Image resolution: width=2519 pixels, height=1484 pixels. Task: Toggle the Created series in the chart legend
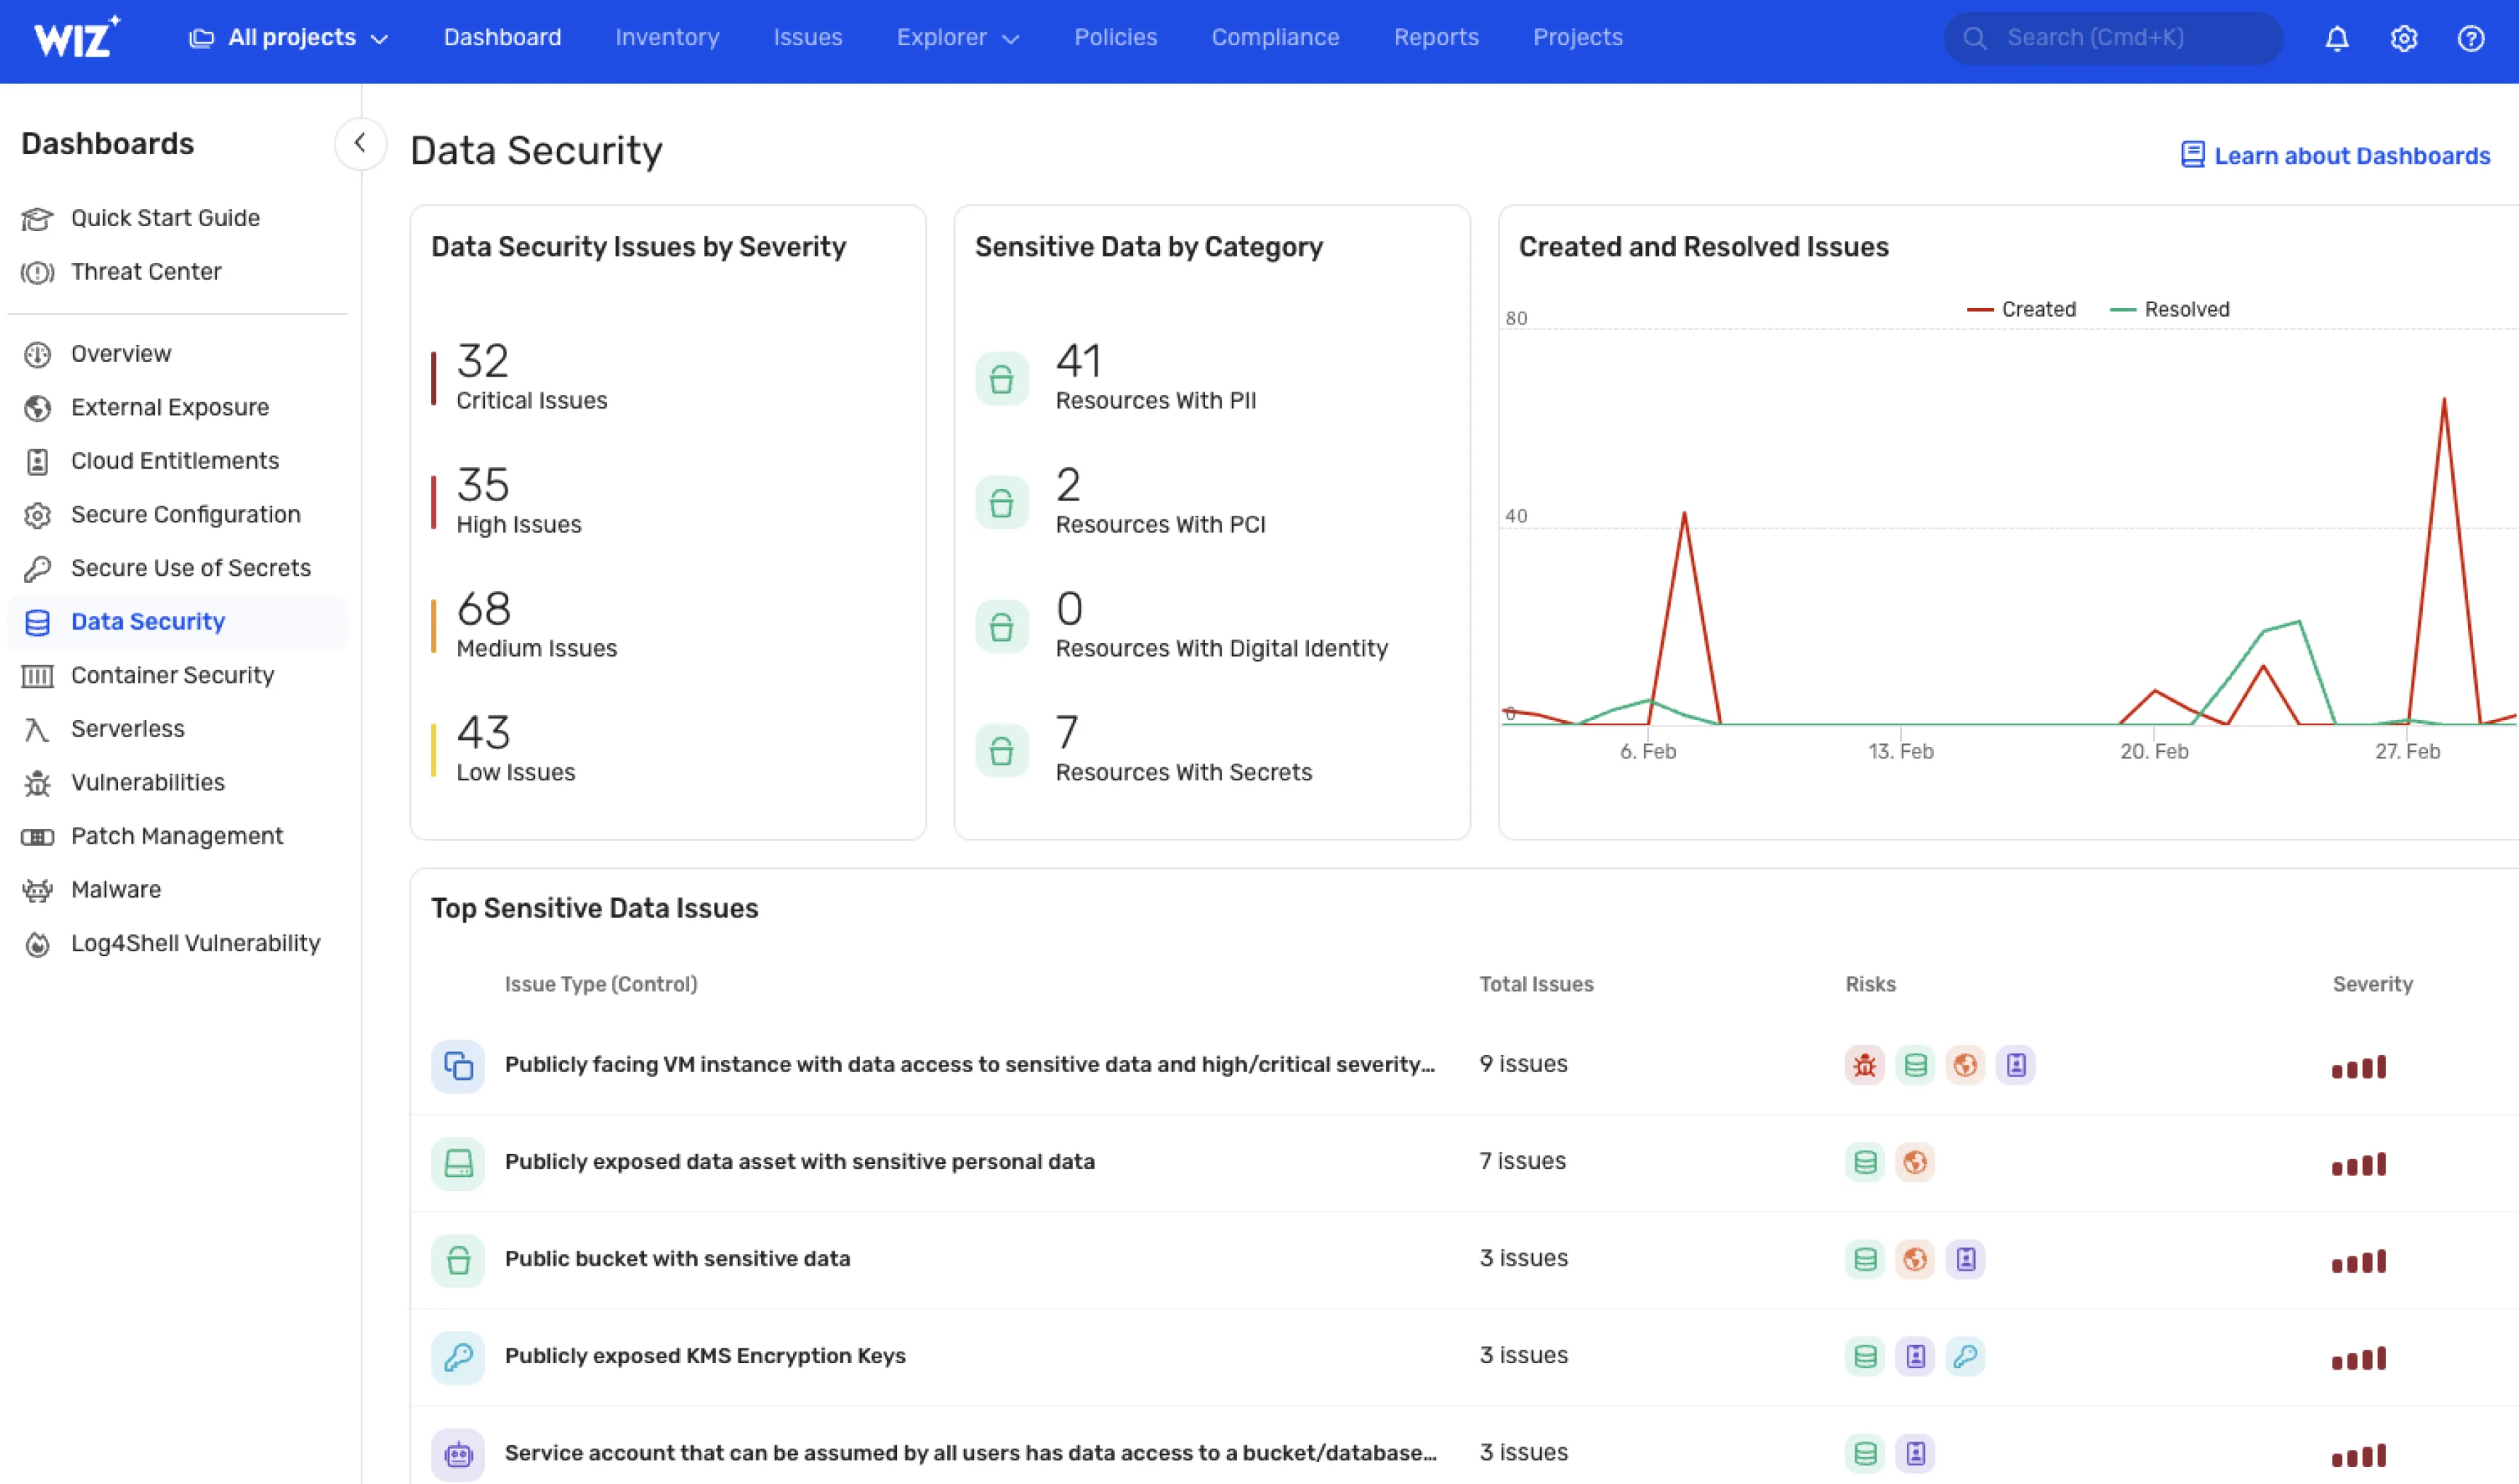2022,310
